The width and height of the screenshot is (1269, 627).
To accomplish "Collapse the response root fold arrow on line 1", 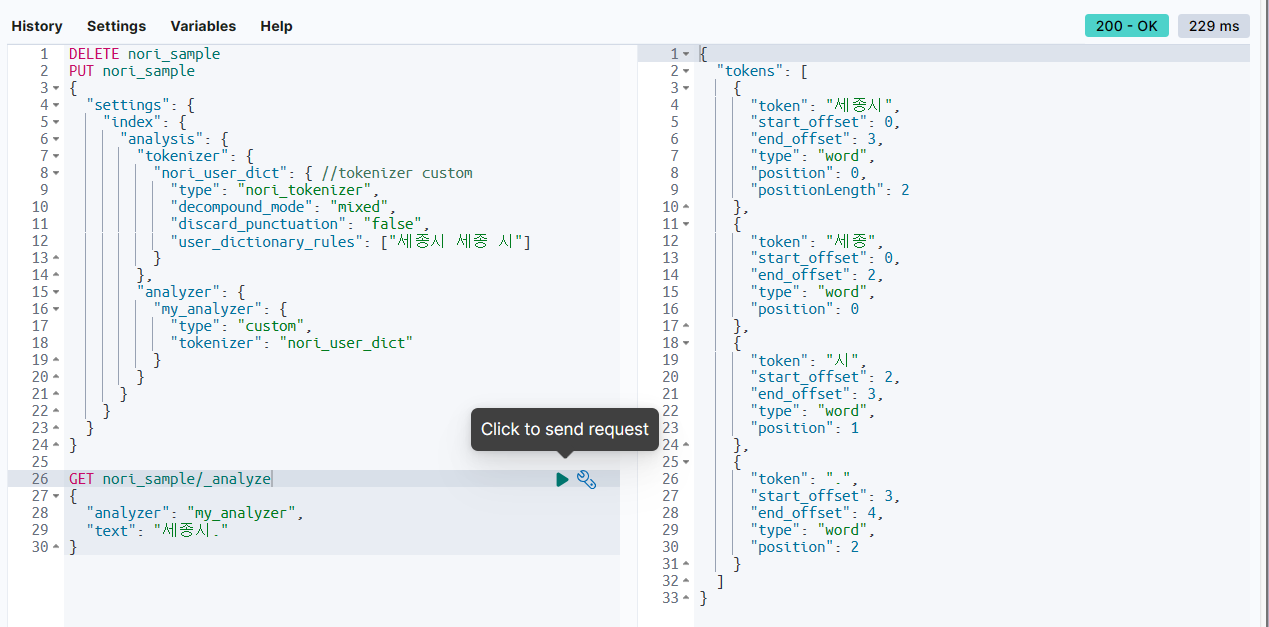I will [686, 54].
